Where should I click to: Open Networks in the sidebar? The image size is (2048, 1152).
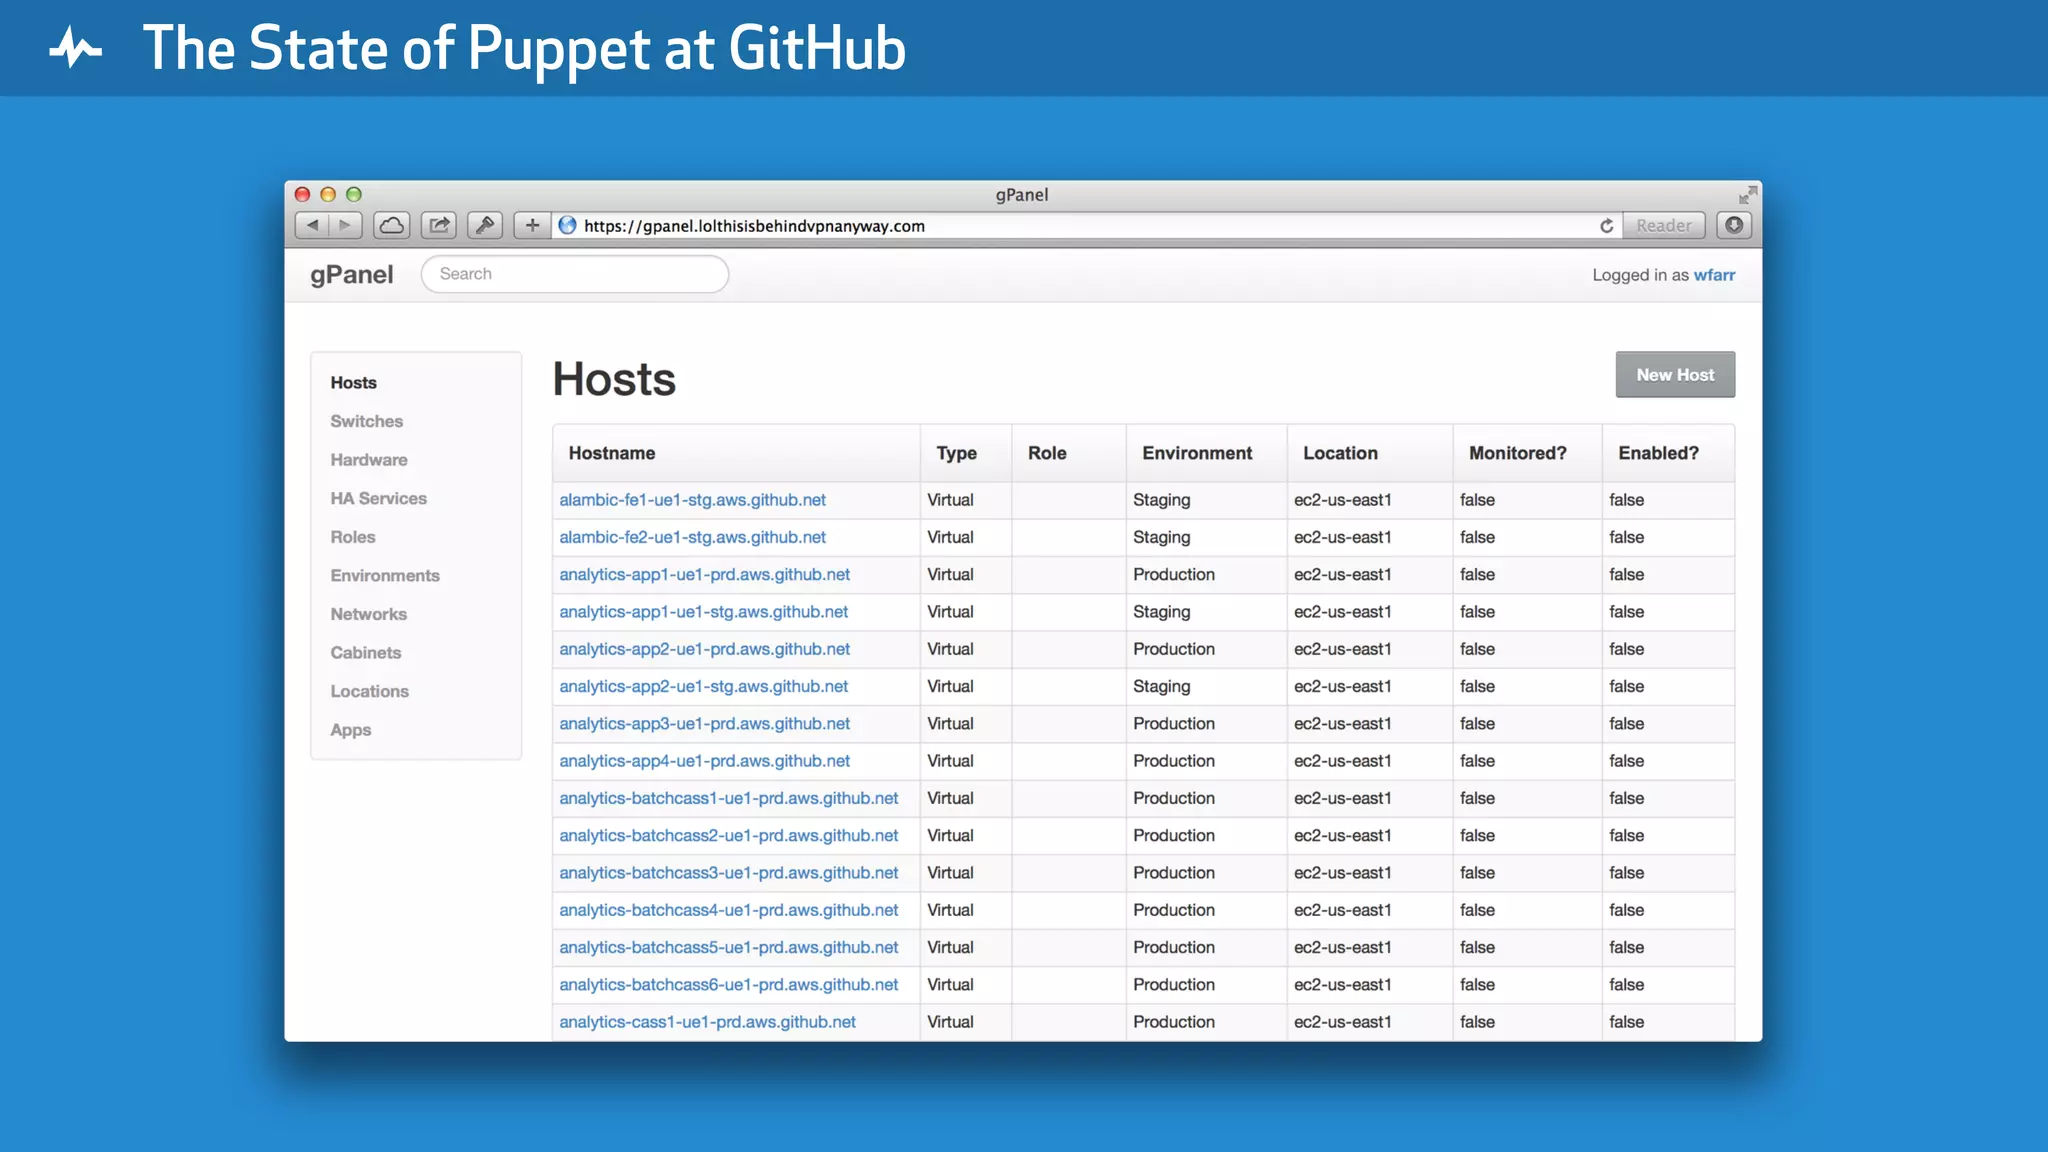369,614
